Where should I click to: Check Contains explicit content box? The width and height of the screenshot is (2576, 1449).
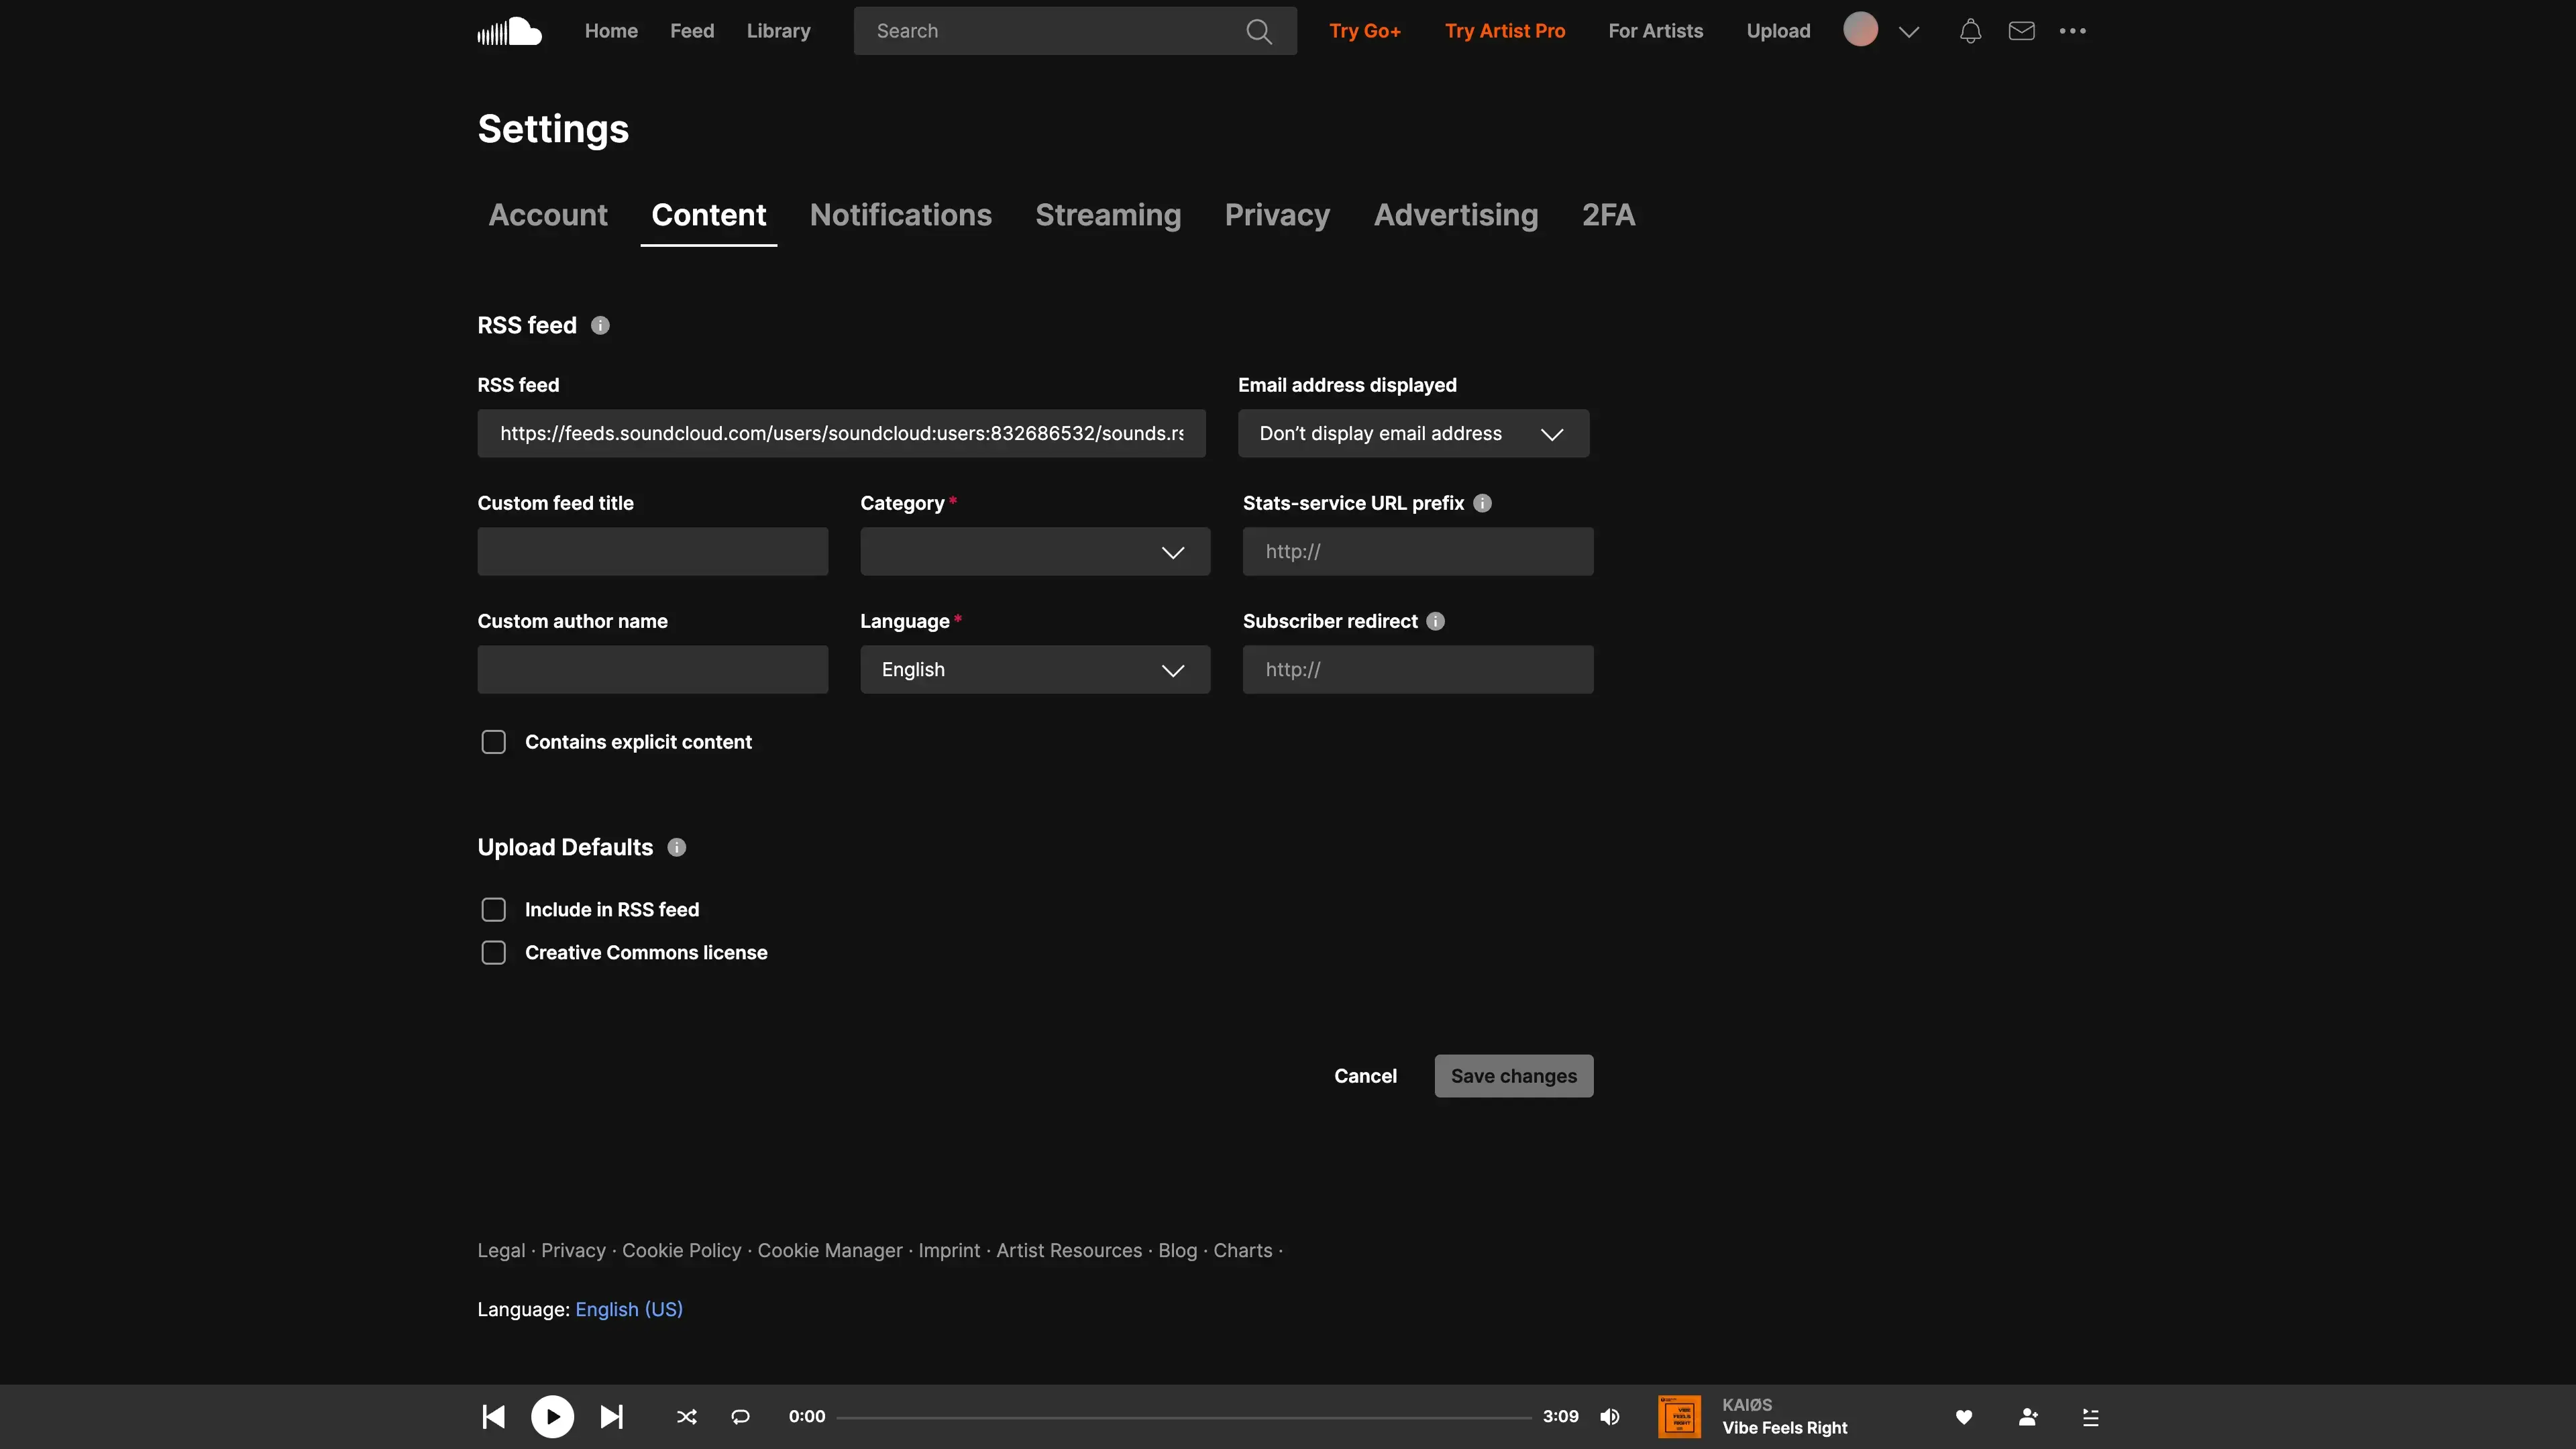coord(493,742)
